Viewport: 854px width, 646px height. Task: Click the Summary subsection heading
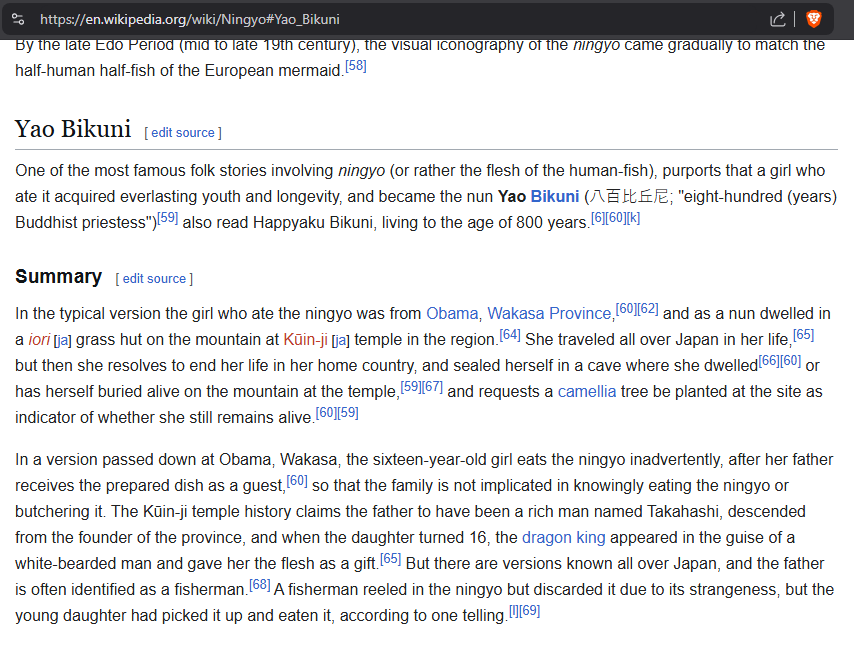(x=58, y=276)
